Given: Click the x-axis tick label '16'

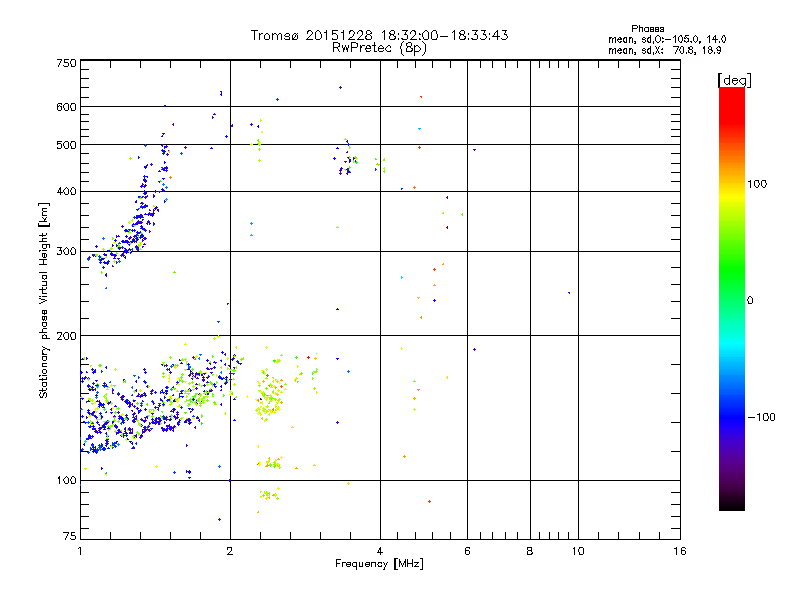Looking at the screenshot, I should [680, 551].
